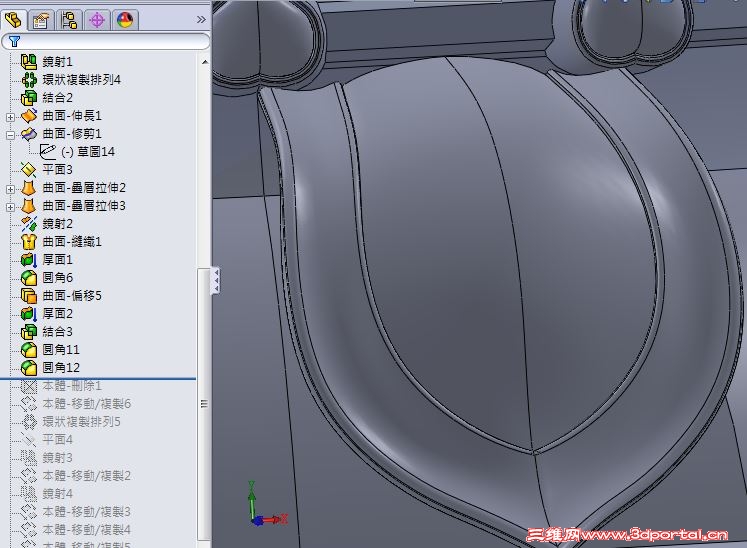This screenshot has width=747, height=548.
Task: Select the suppressed 環狀複製排列5 icon
Action: (29, 422)
